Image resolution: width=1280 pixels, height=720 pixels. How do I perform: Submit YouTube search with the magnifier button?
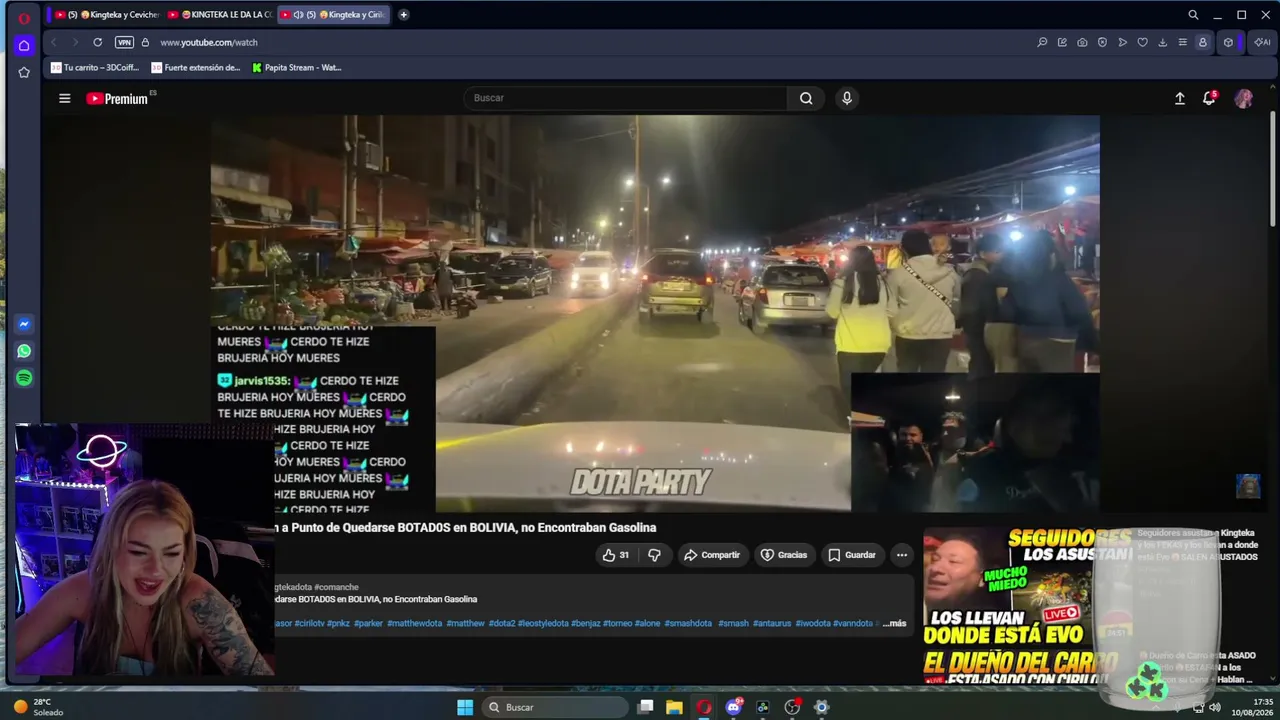[x=806, y=98]
